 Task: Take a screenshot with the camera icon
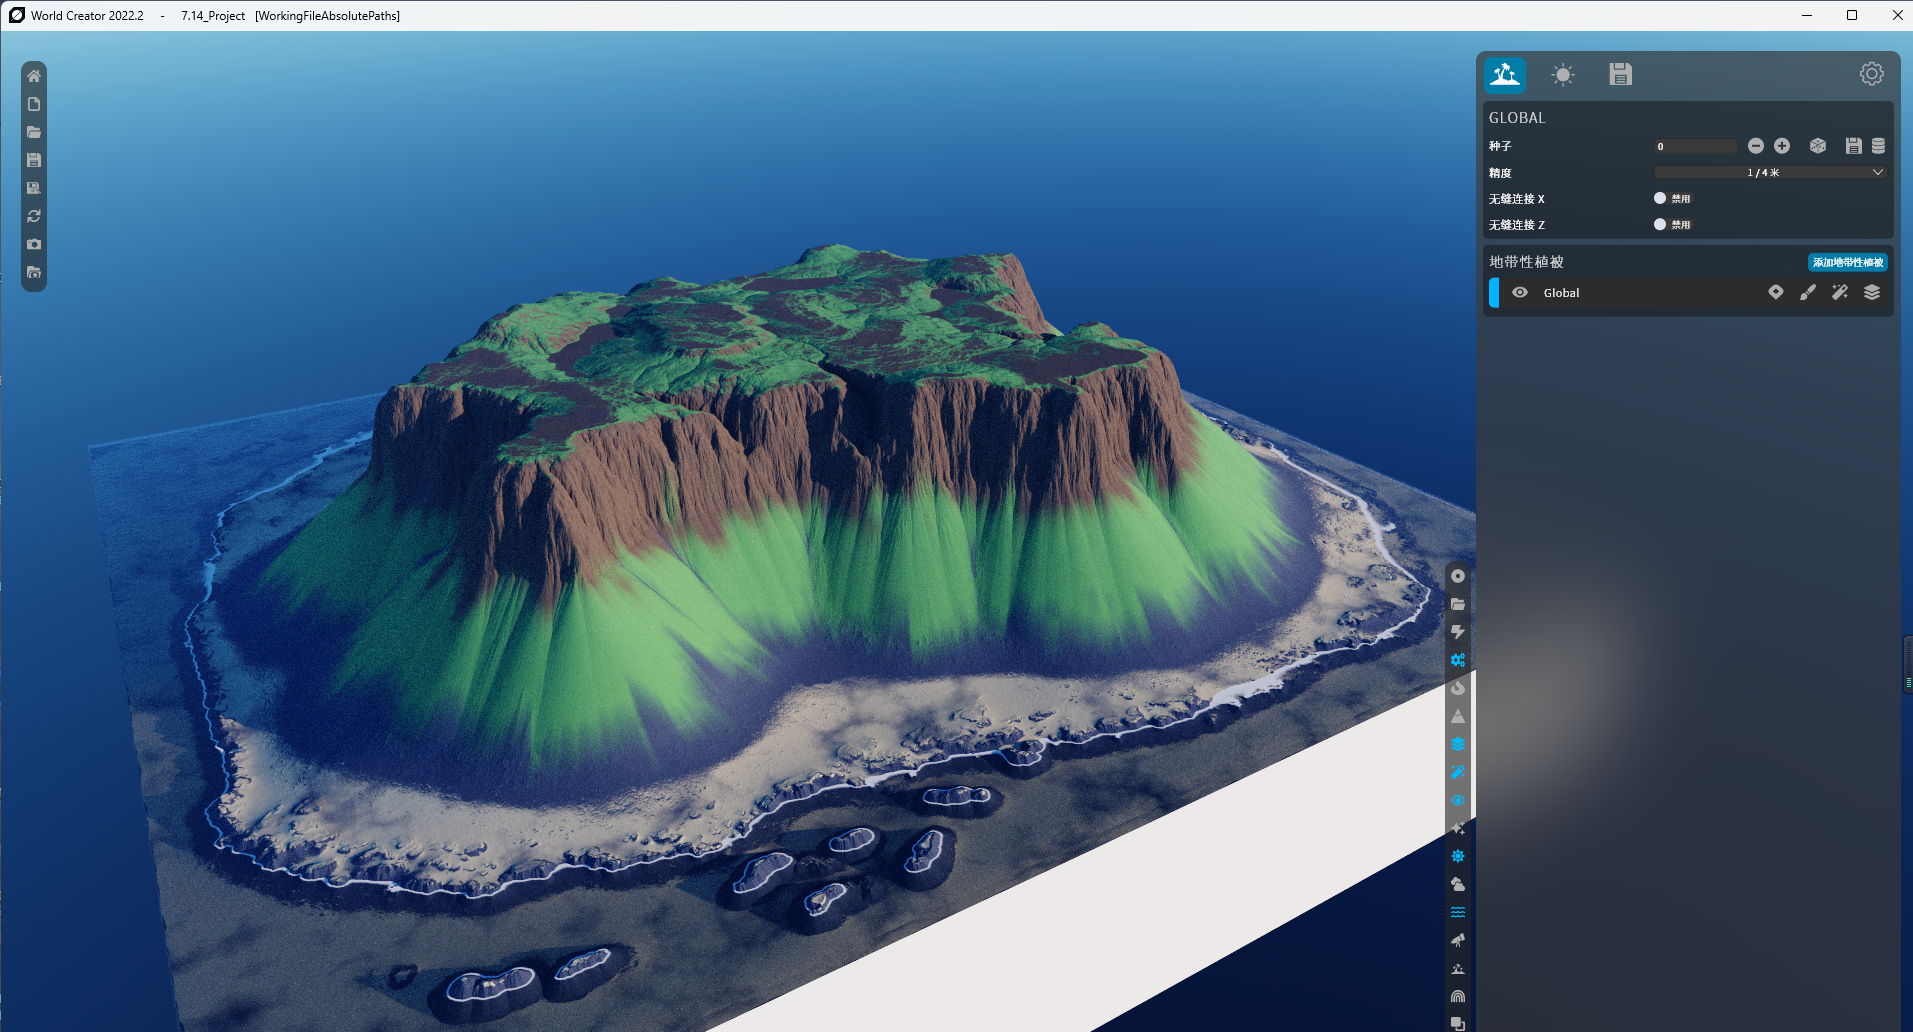[x=34, y=244]
